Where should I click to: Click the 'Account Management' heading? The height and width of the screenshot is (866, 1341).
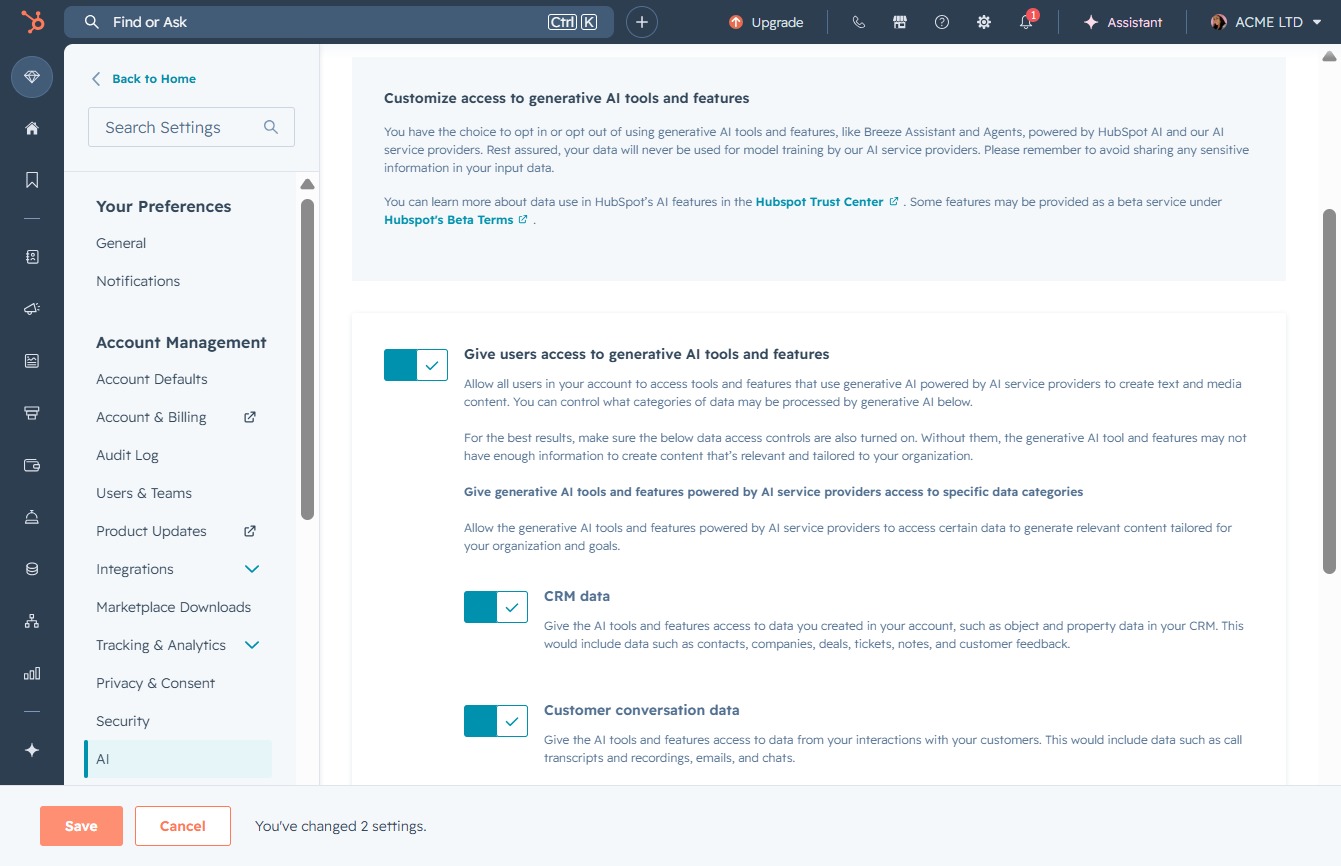[x=181, y=342]
